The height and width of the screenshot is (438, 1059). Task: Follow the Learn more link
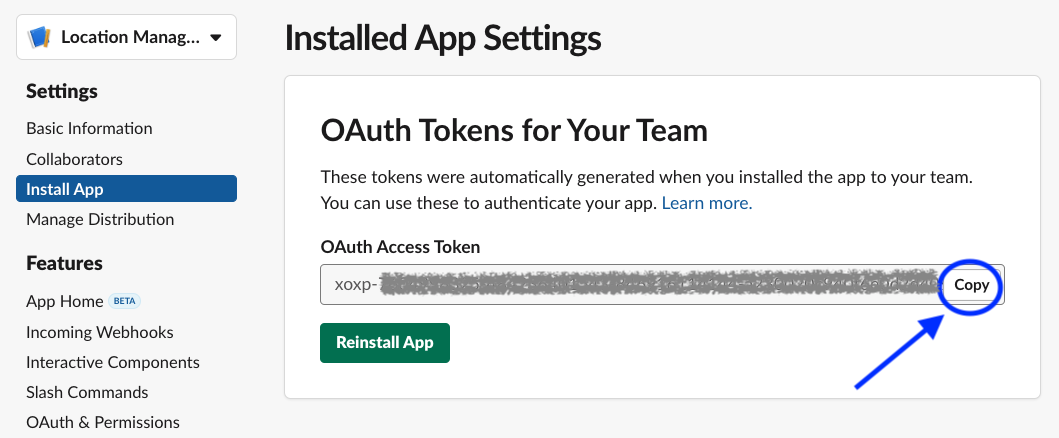click(x=706, y=203)
